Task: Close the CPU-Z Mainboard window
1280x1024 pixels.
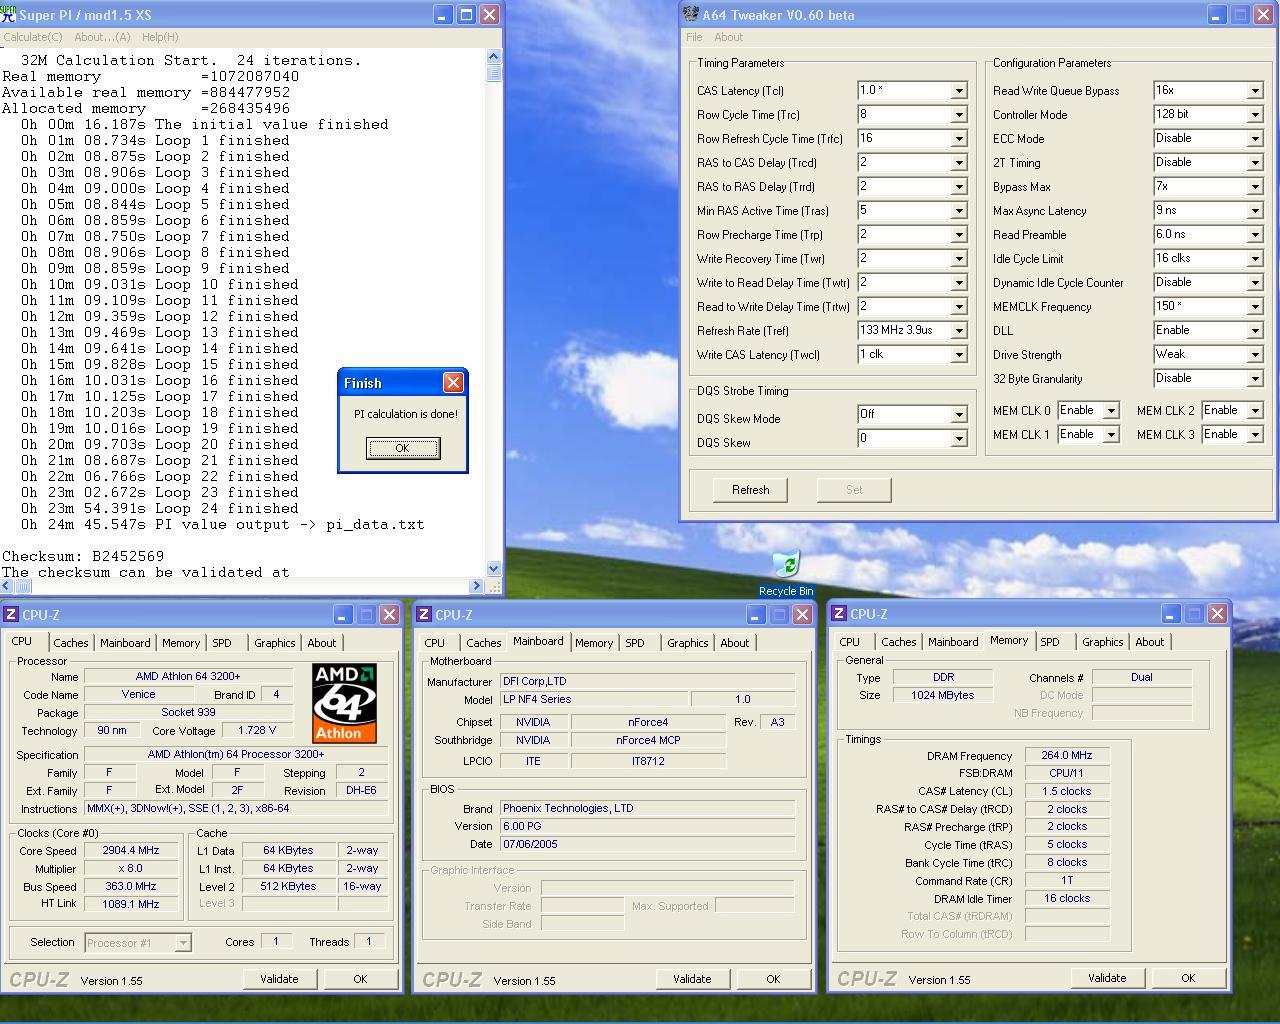Action: [x=802, y=614]
